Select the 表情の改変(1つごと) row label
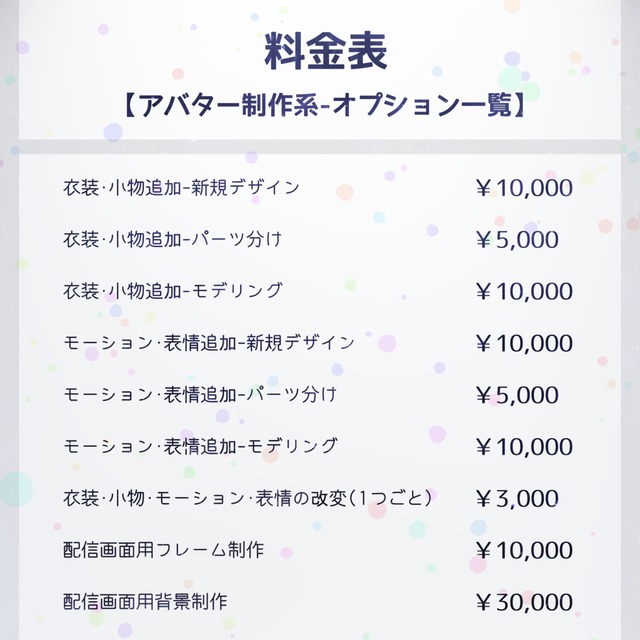This screenshot has height=640, width=640. pyautogui.click(x=247, y=498)
